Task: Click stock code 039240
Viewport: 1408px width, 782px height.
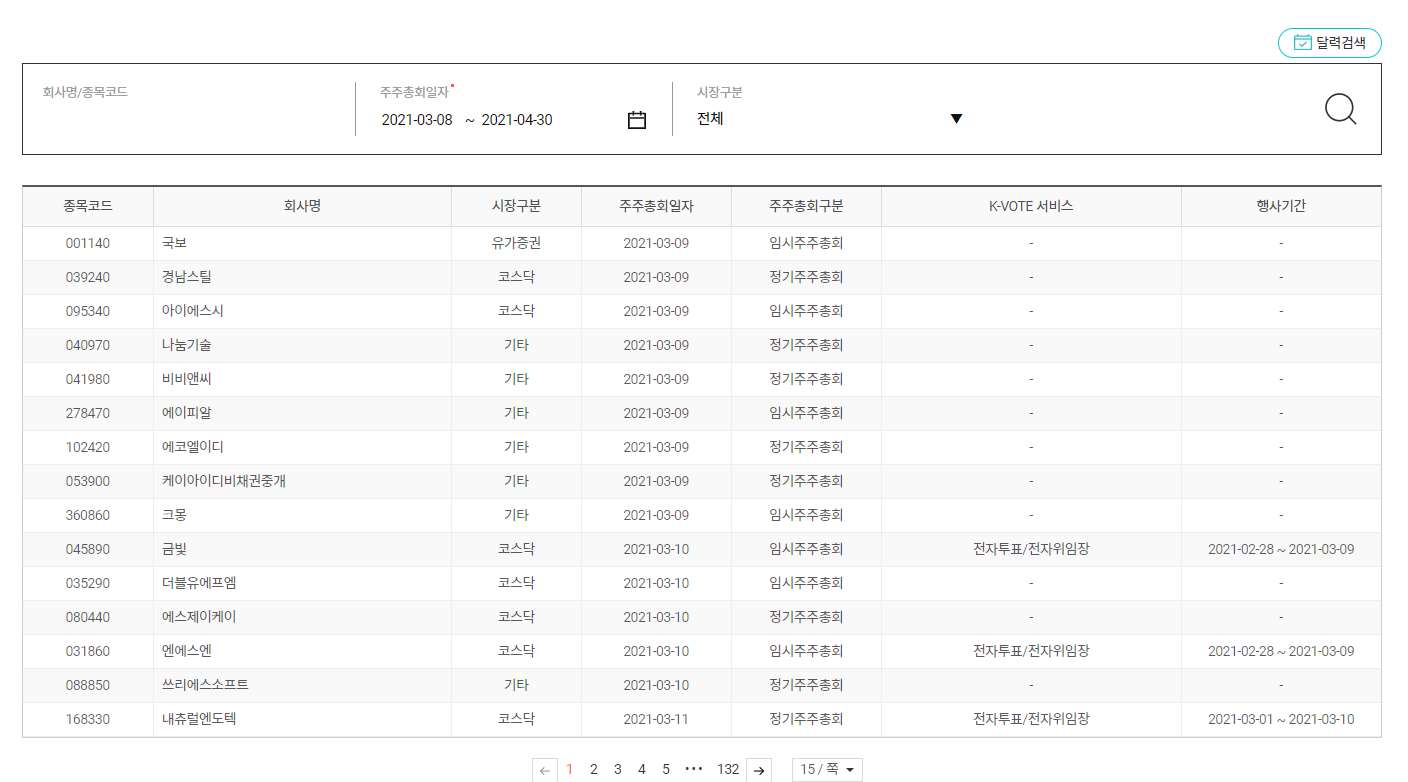Action: pos(88,277)
